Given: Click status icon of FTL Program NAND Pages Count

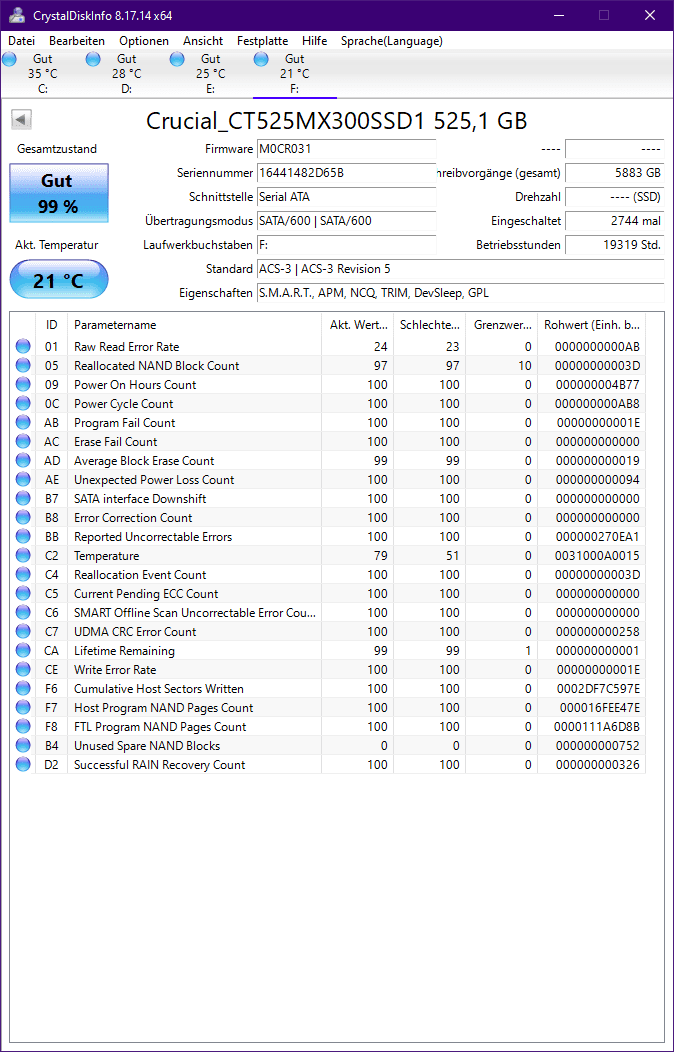Looking at the screenshot, I should (23, 727).
